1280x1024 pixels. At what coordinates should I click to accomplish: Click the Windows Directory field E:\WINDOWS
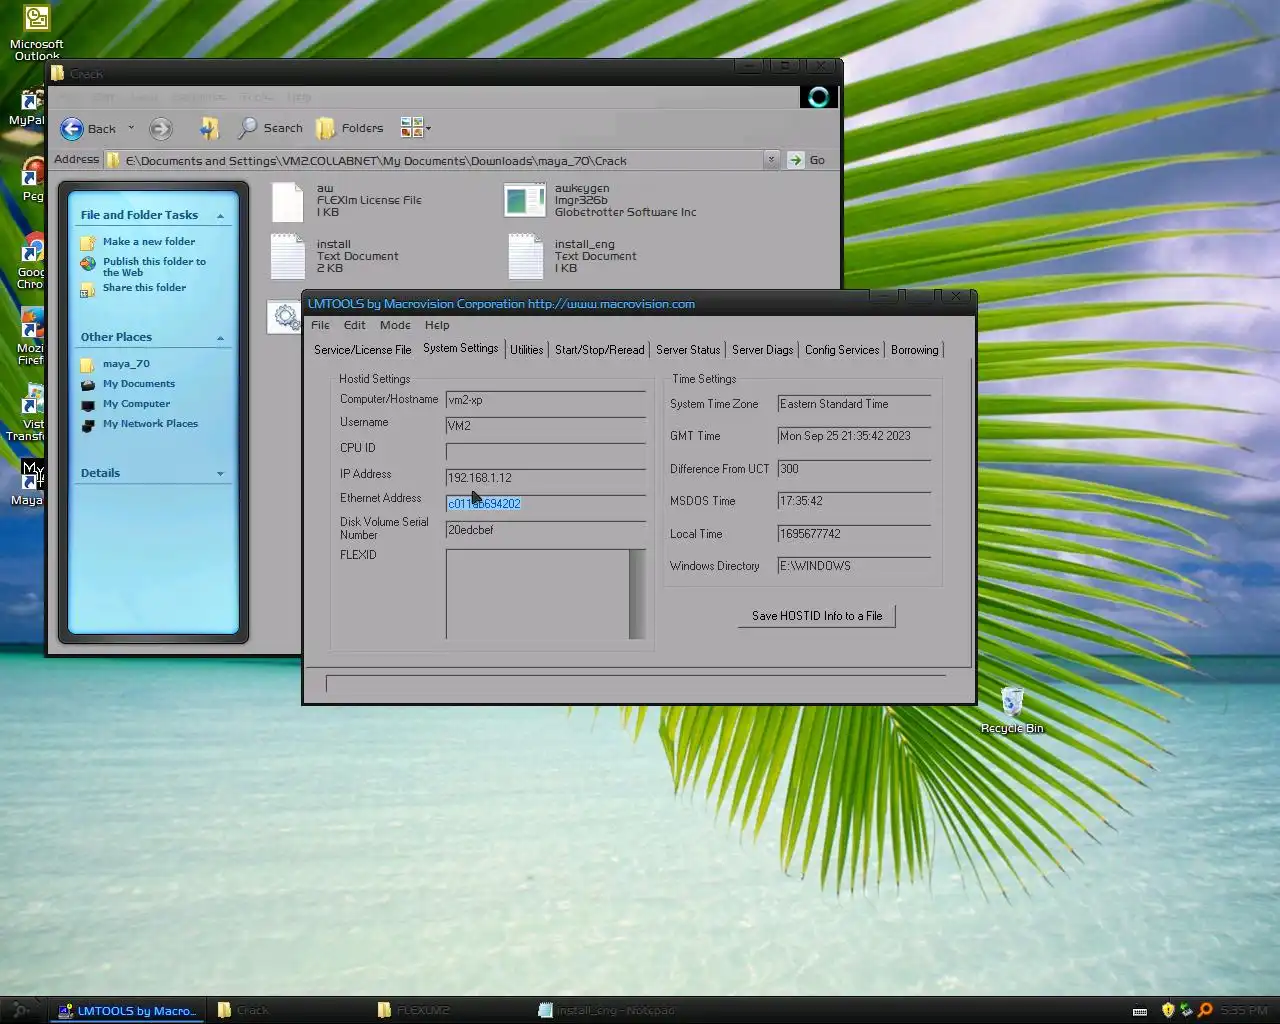pos(855,566)
